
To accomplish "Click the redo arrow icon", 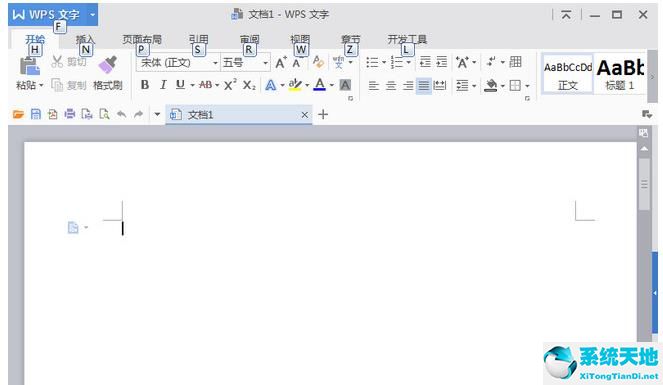I will pos(138,114).
